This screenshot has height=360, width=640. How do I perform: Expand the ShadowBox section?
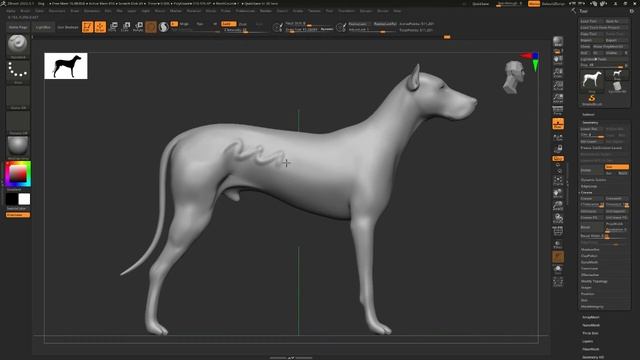tap(590, 249)
